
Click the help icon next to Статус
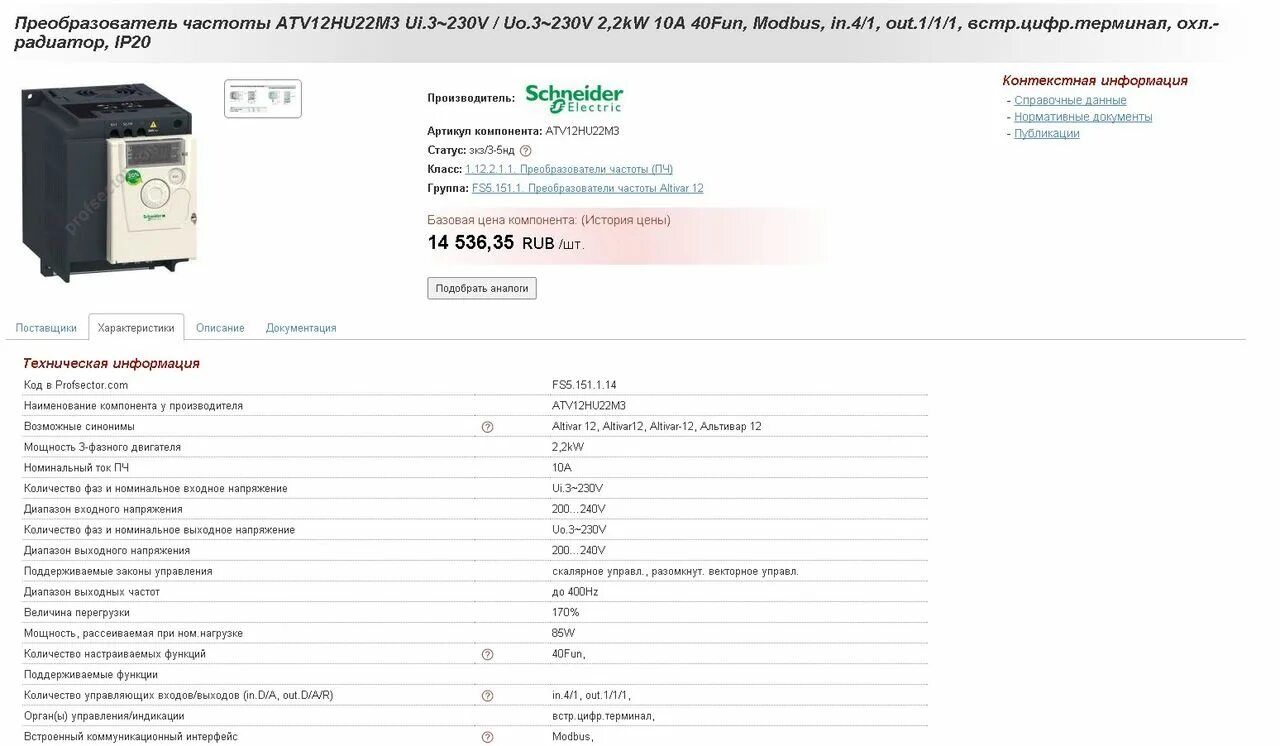[526, 151]
